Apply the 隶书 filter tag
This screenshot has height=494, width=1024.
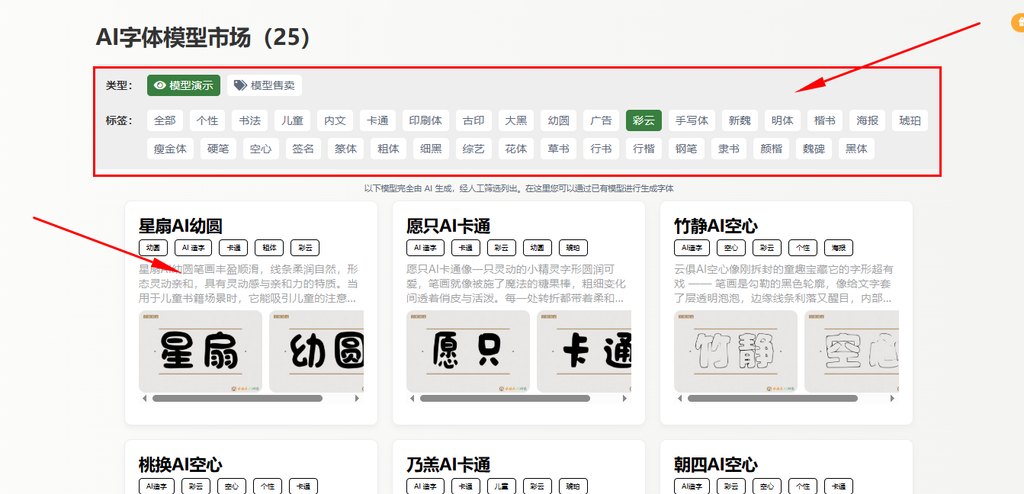click(729, 149)
